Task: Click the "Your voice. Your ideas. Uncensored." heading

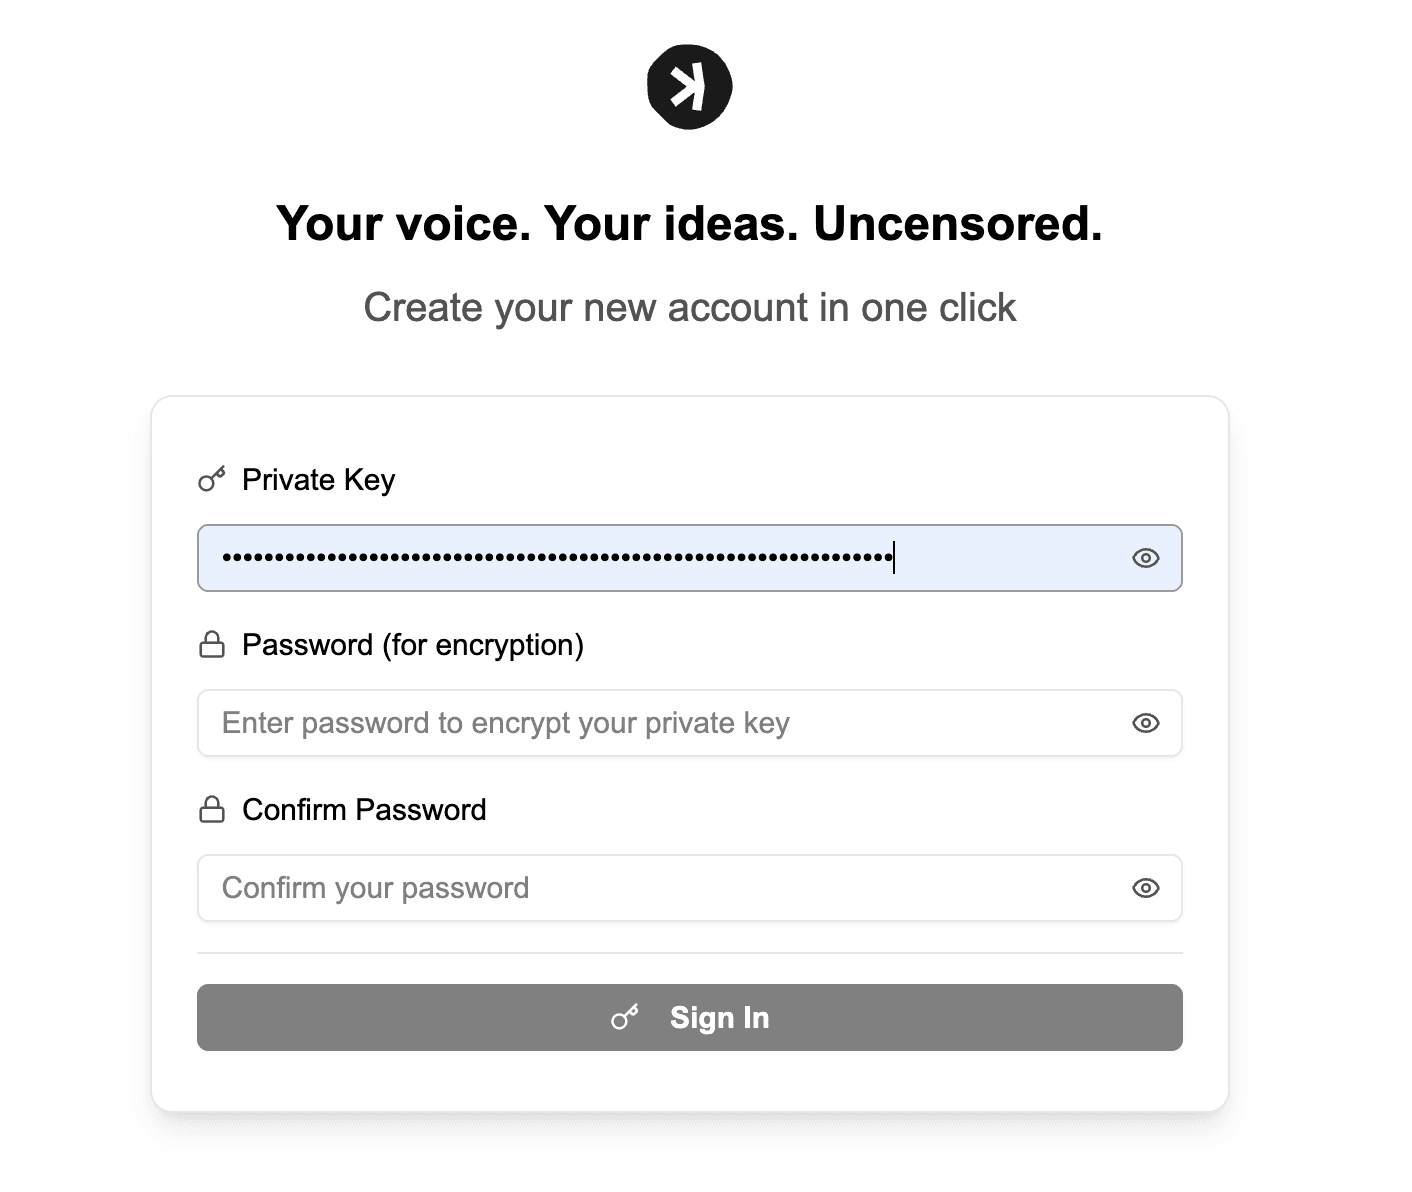Action: 689,223
